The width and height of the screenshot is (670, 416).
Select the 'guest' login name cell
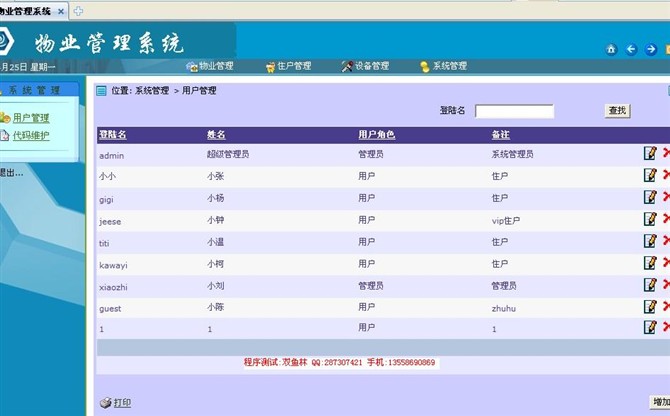[110, 309]
